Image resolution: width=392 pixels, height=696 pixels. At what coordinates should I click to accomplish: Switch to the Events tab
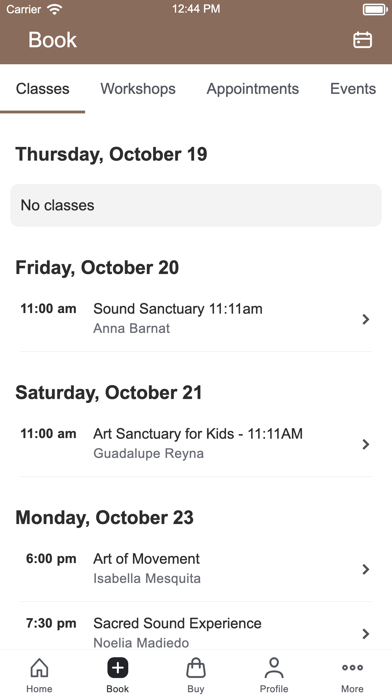(x=353, y=89)
